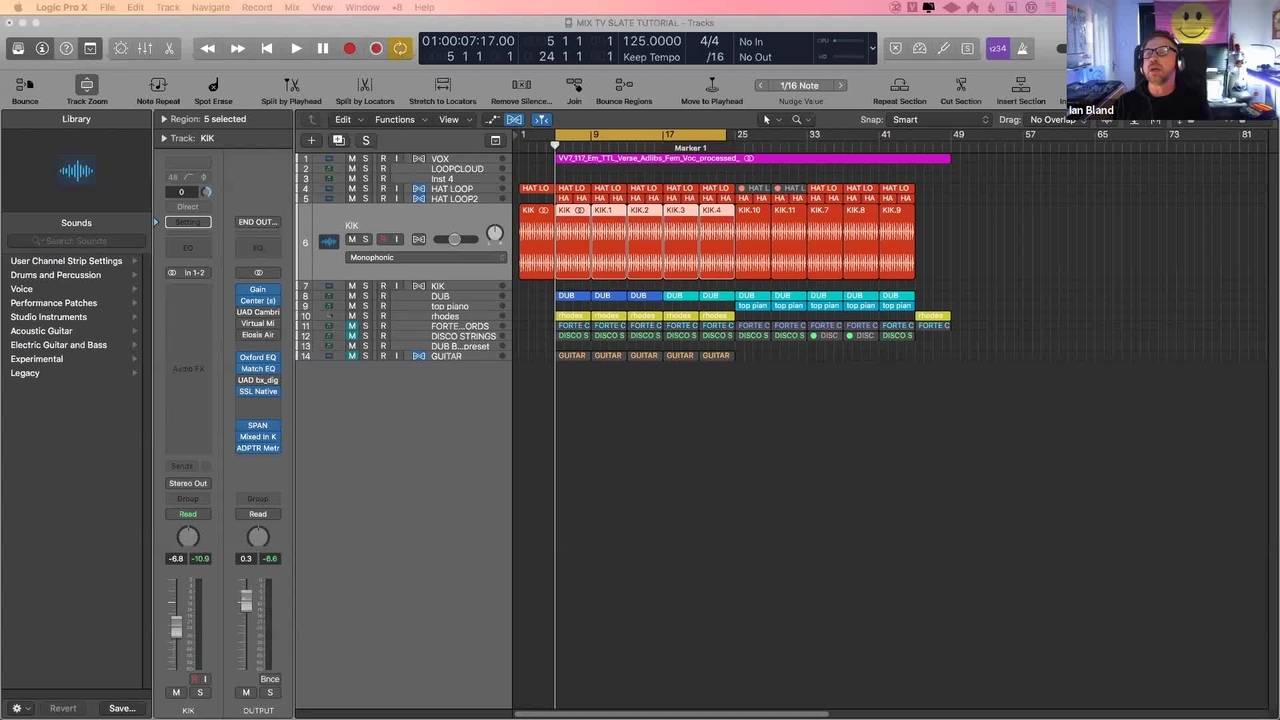This screenshot has height=720, width=1280.
Task: Solo the VOX track
Action: tap(365, 159)
